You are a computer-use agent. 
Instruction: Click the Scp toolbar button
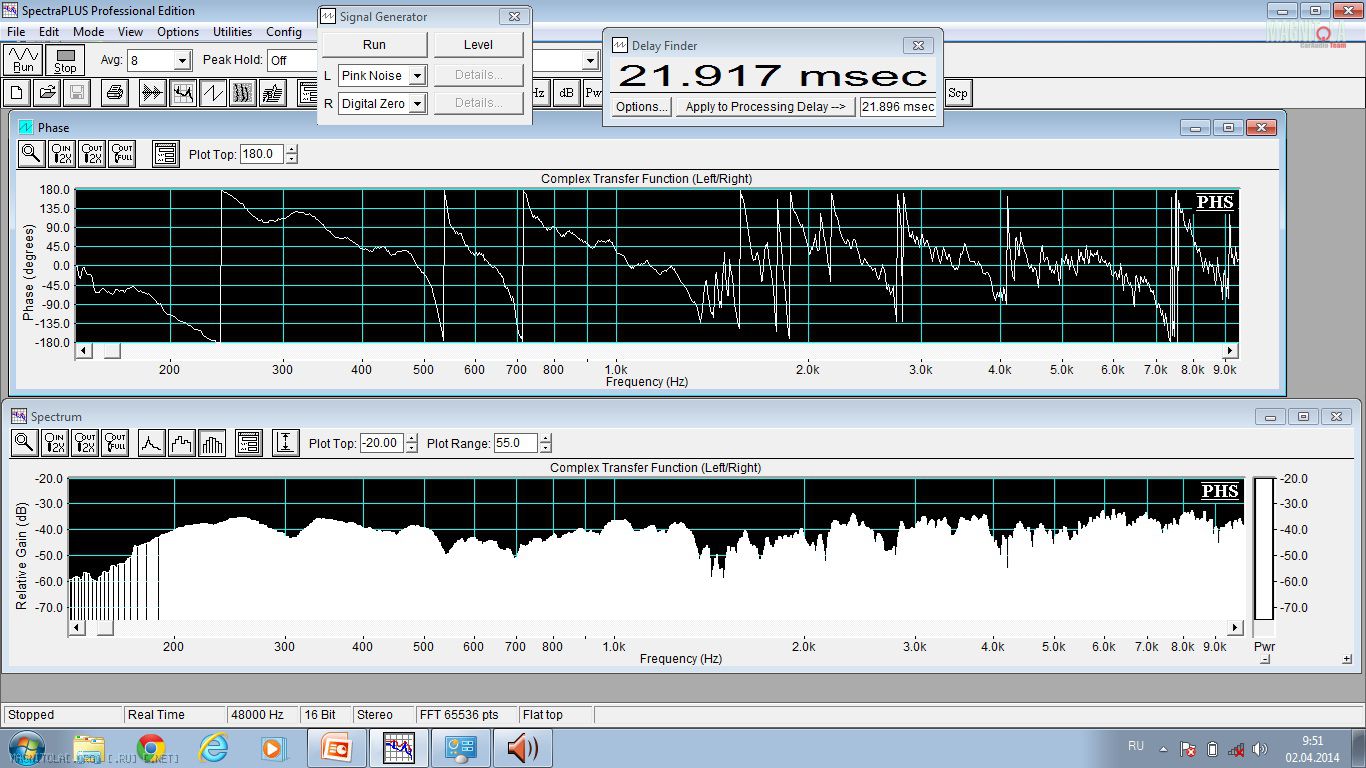(957, 93)
